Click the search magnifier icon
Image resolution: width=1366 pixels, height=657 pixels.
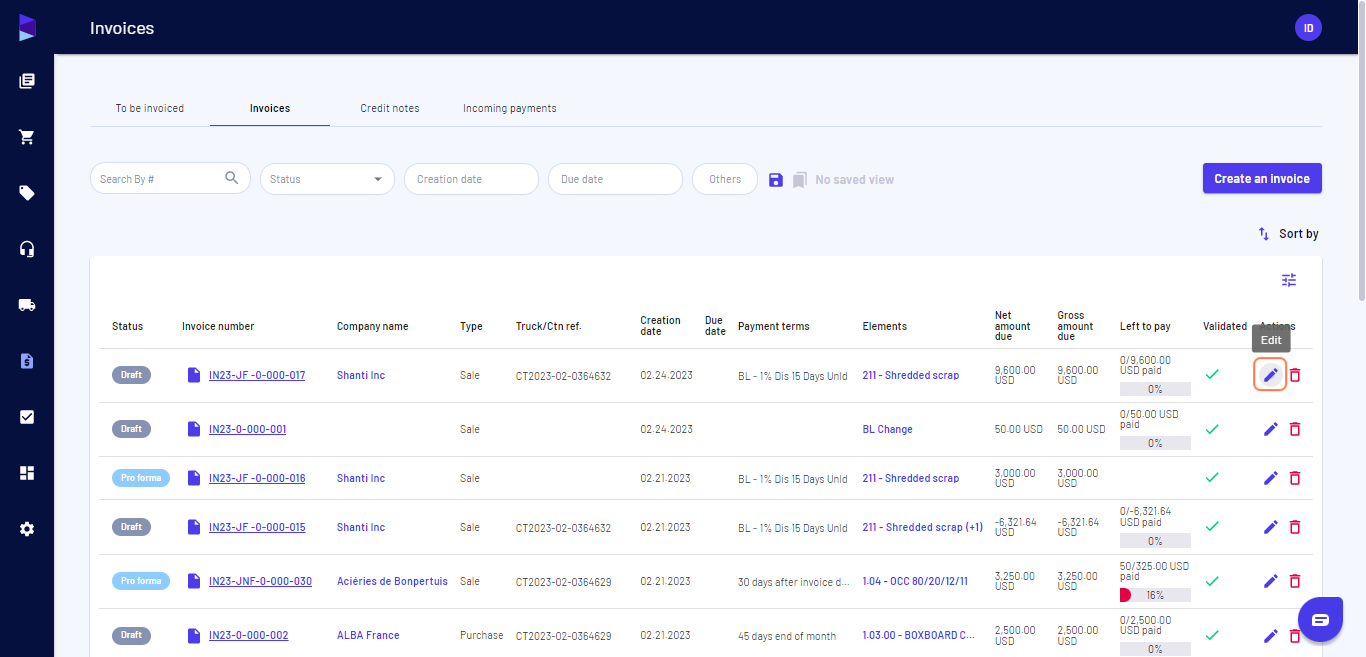coord(232,178)
